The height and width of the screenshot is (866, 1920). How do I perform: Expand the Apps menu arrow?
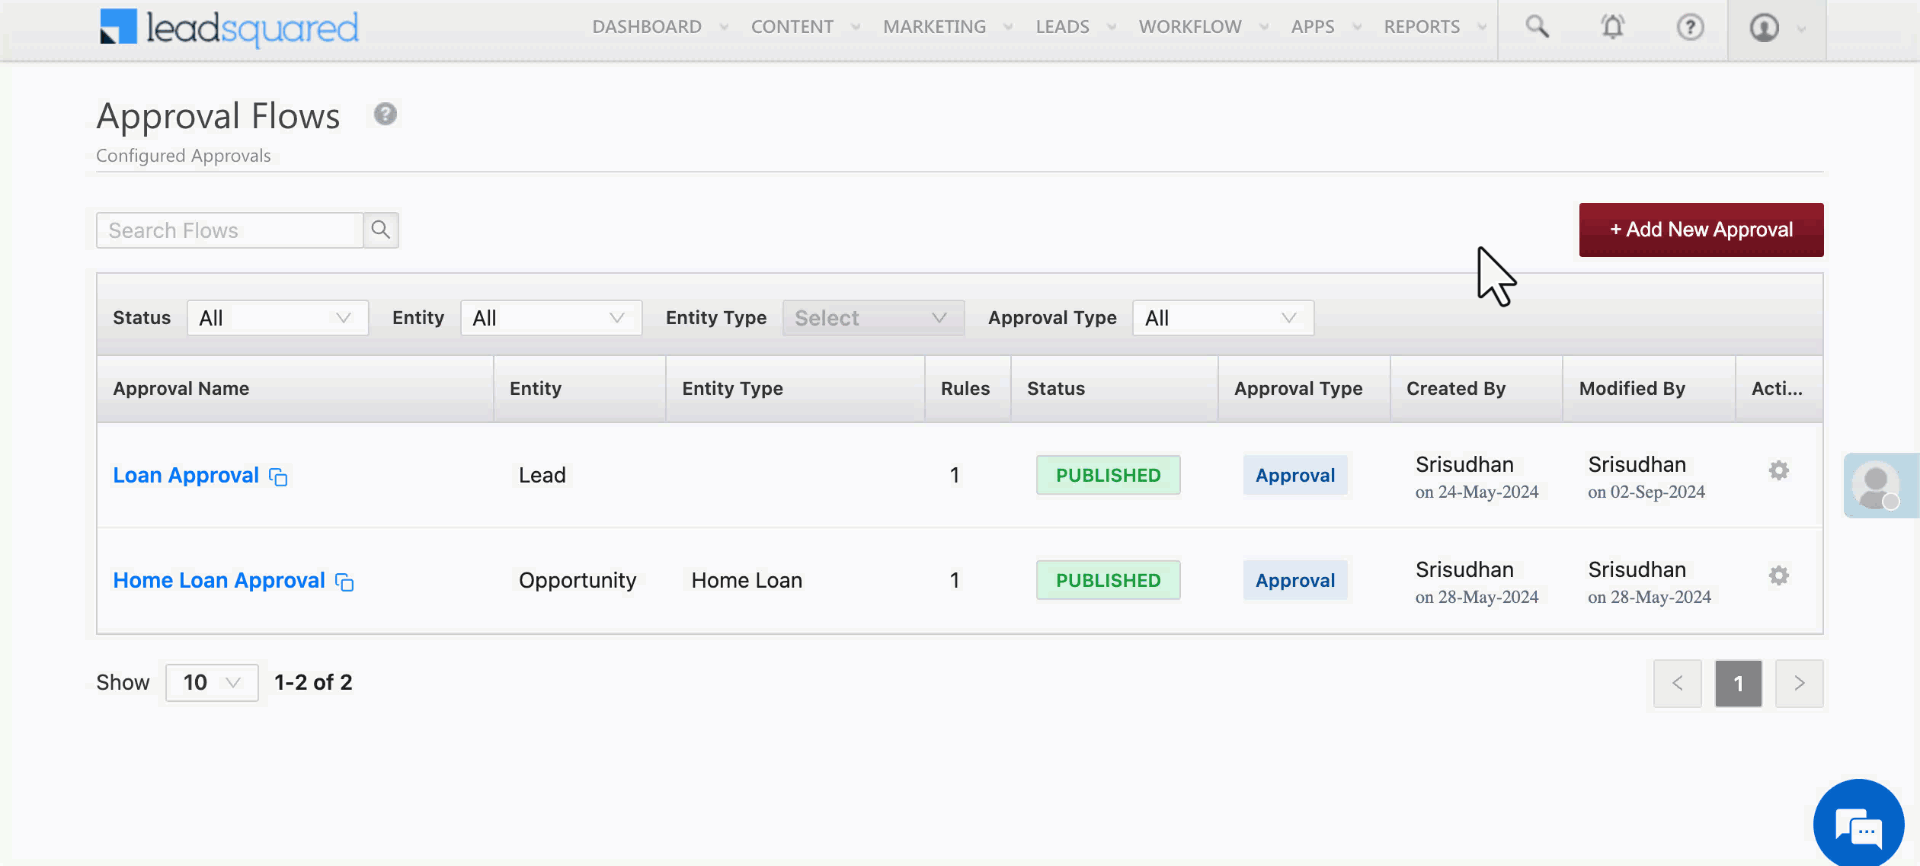coord(1357,27)
